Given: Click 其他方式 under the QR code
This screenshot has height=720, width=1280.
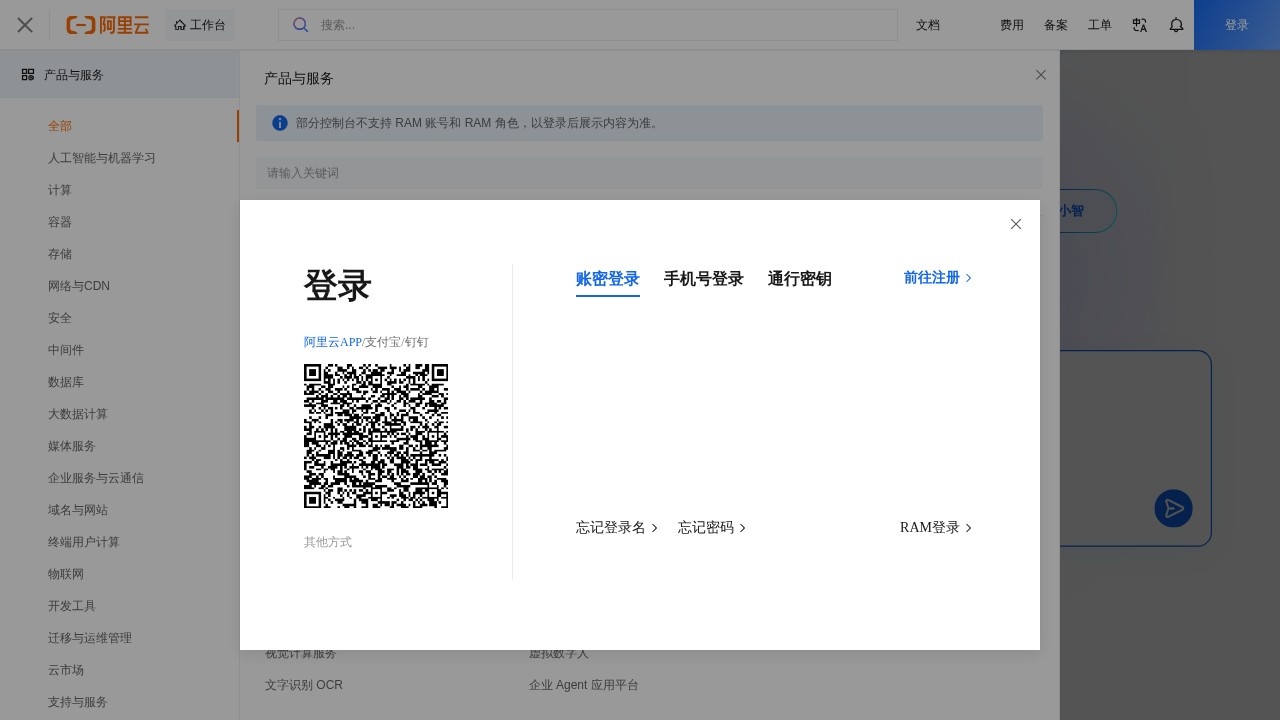Looking at the screenshot, I should click(328, 542).
